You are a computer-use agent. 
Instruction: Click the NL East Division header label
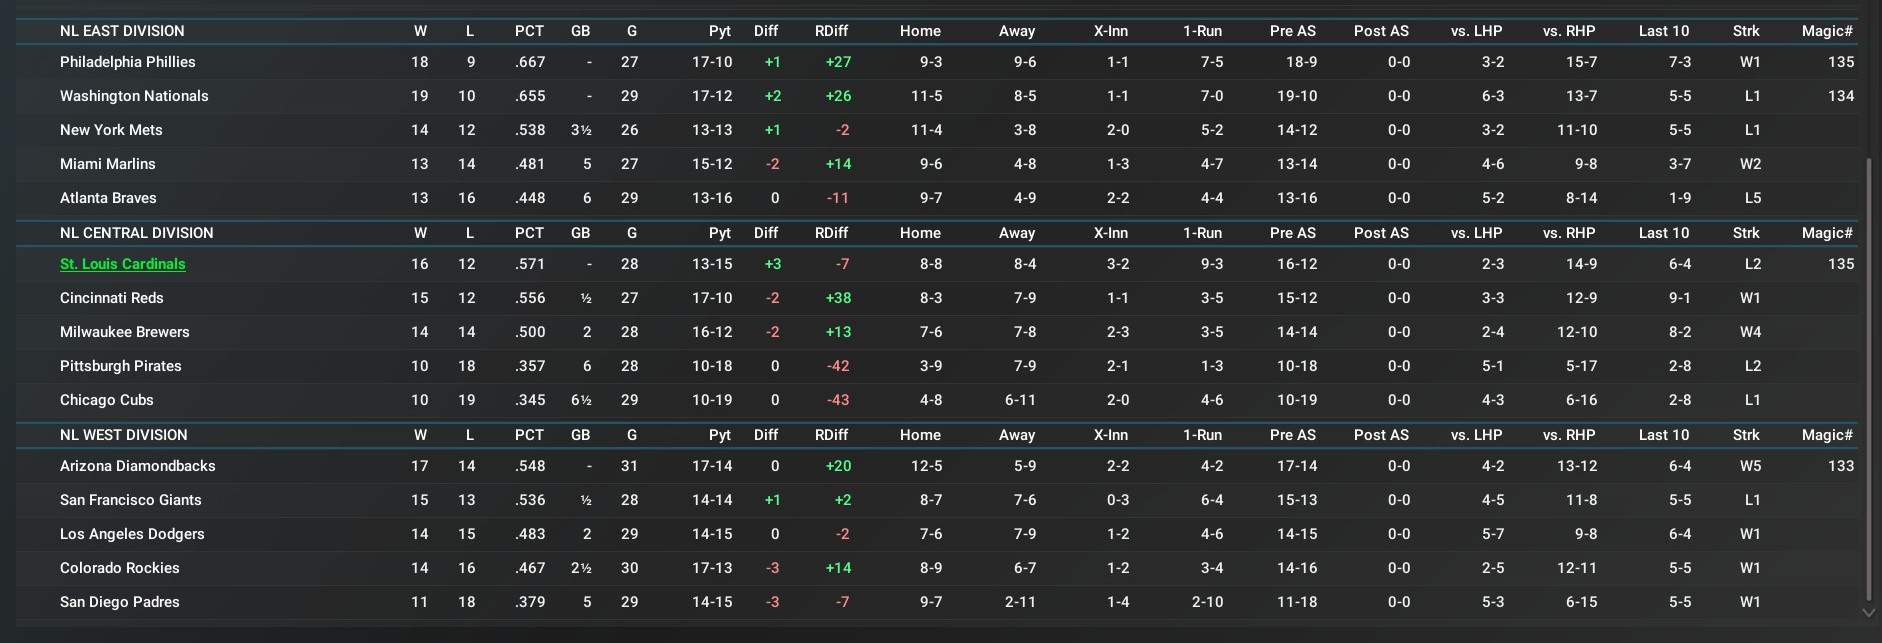(x=122, y=31)
